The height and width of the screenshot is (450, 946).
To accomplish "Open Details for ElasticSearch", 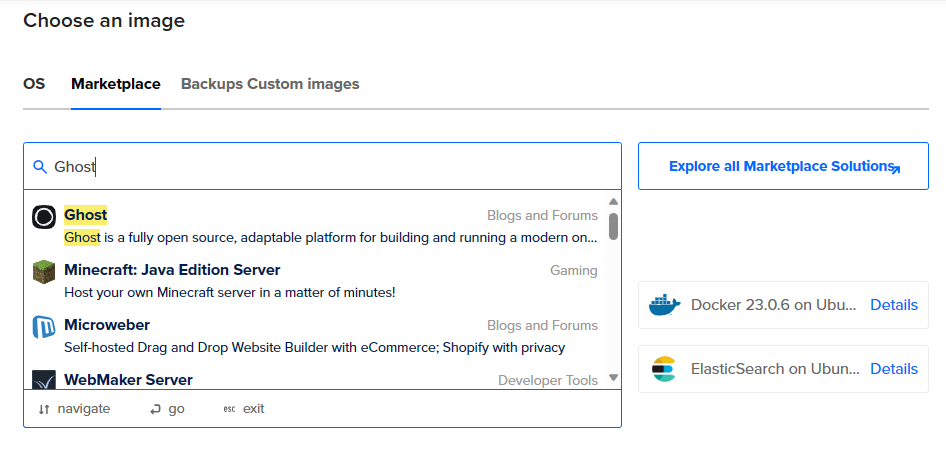I will (894, 369).
